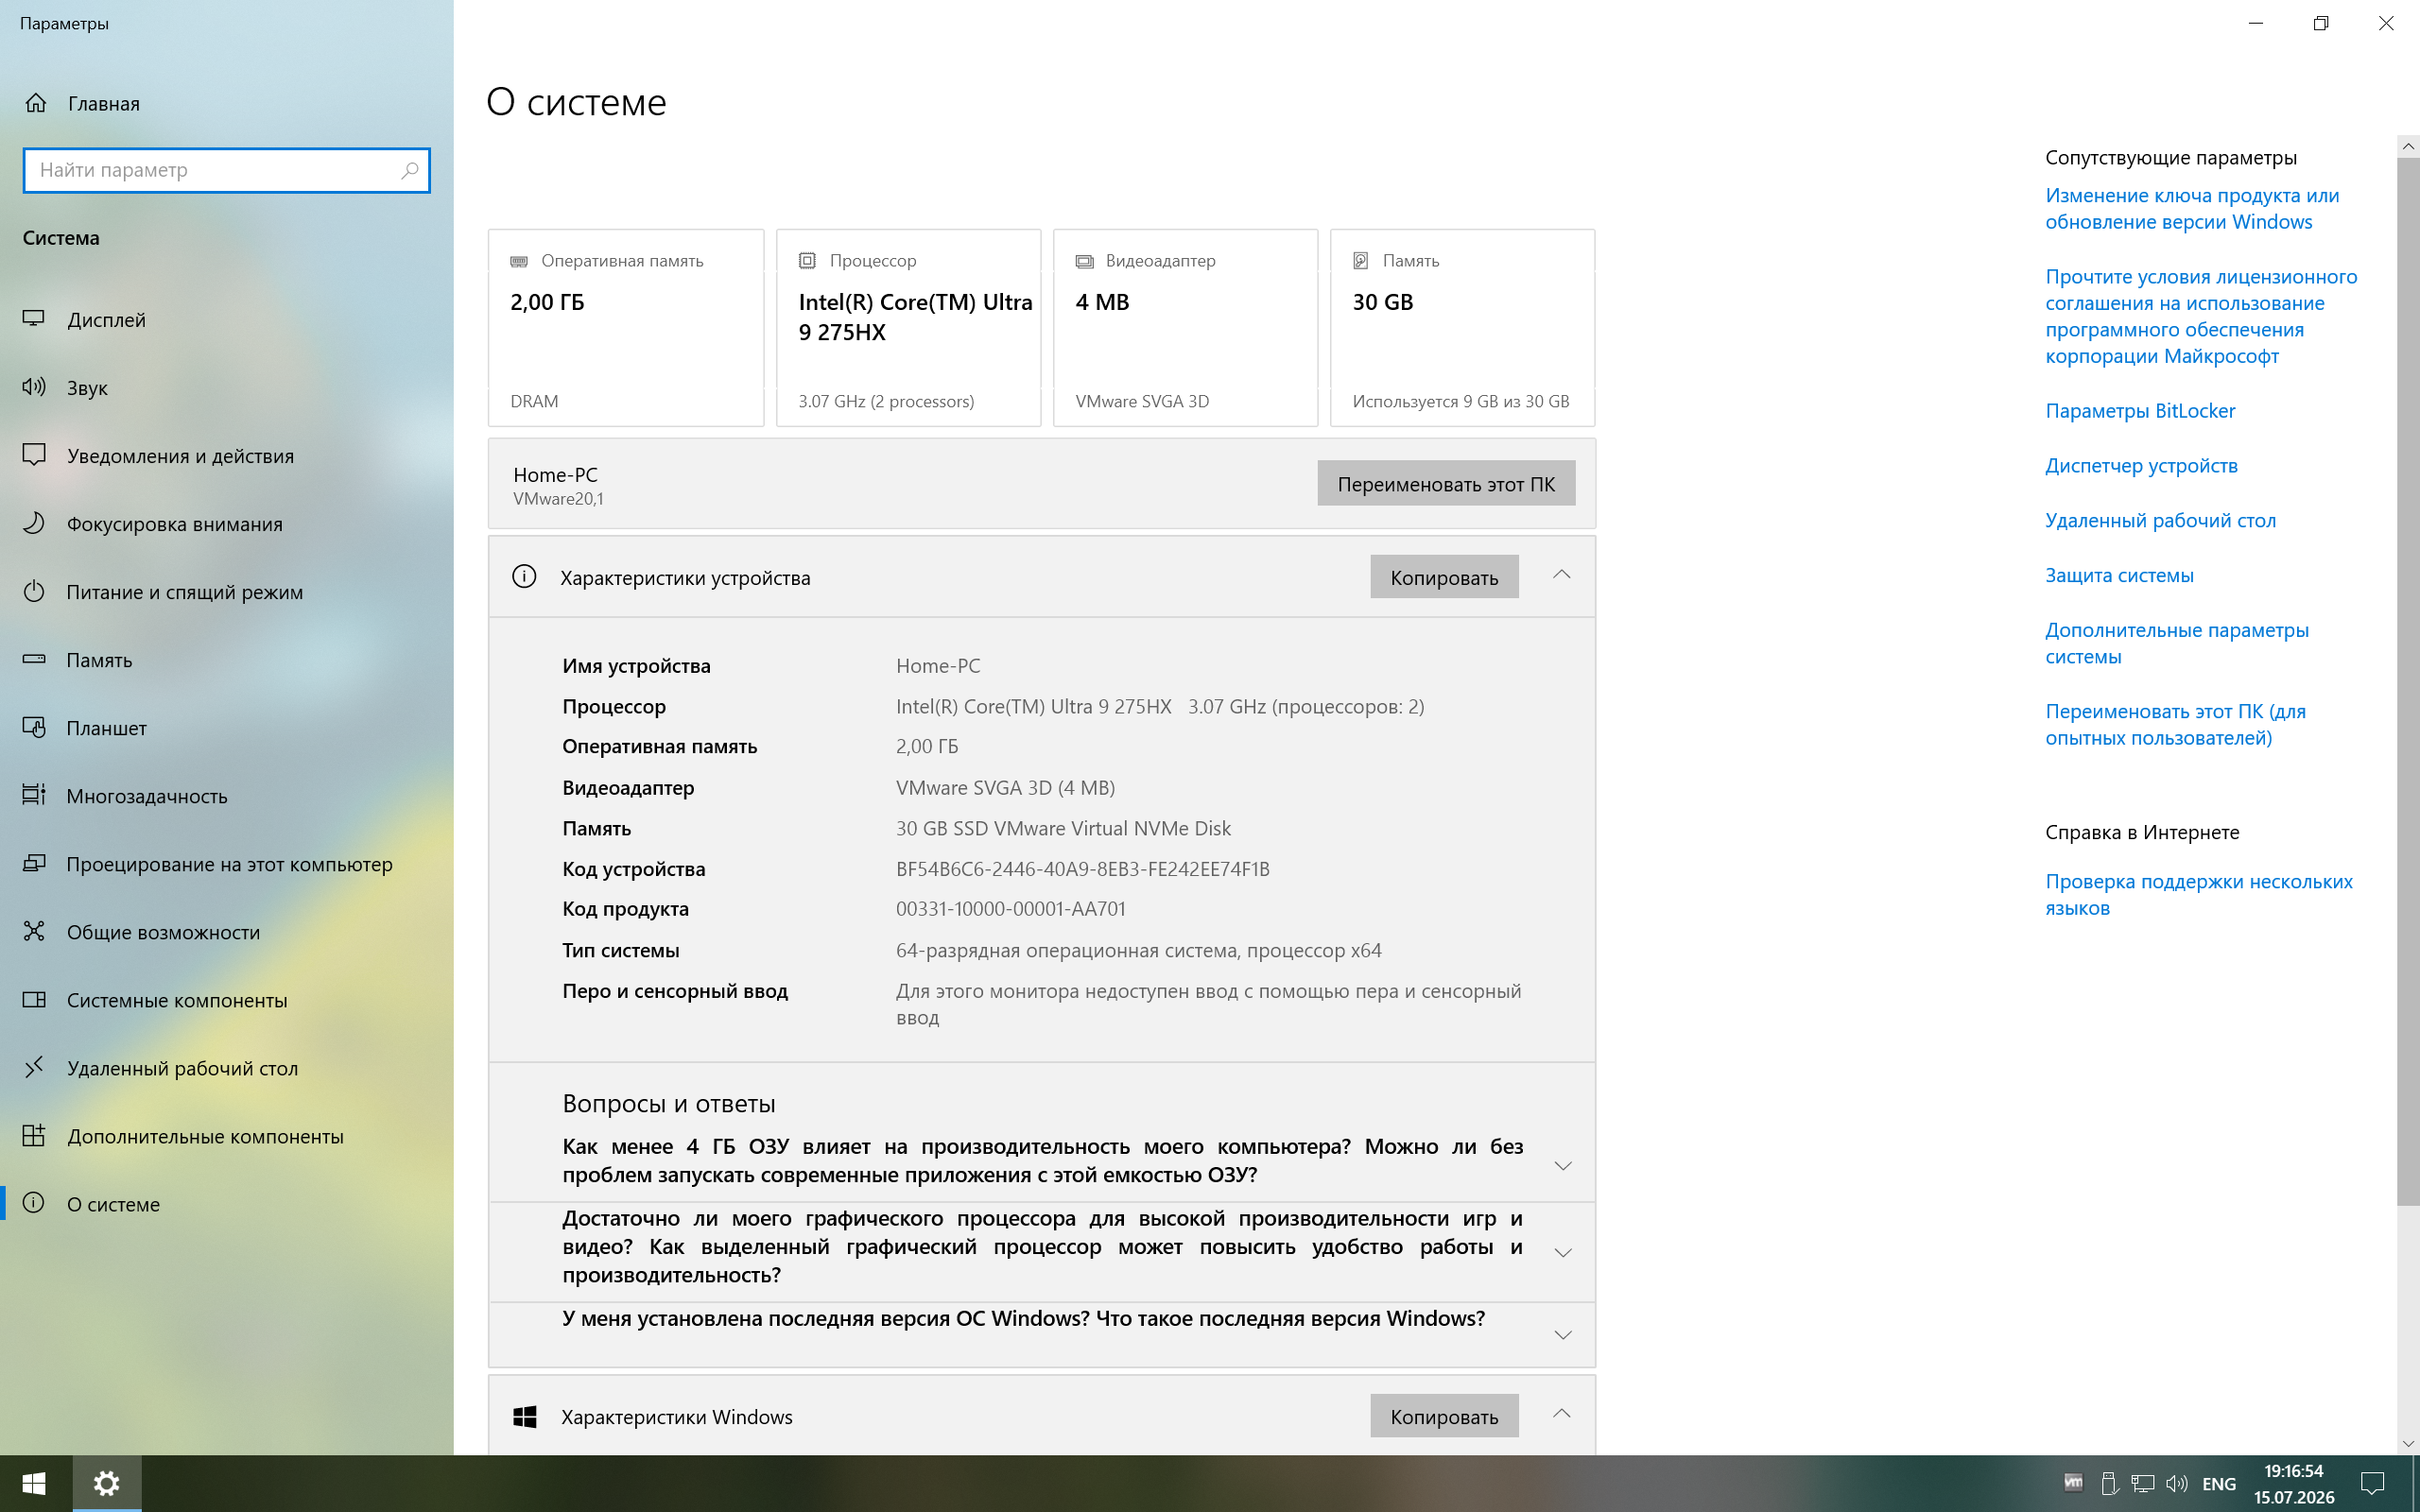
Task: Collapse the Характеристики устройства section chevron
Action: [x=1561, y=575]
